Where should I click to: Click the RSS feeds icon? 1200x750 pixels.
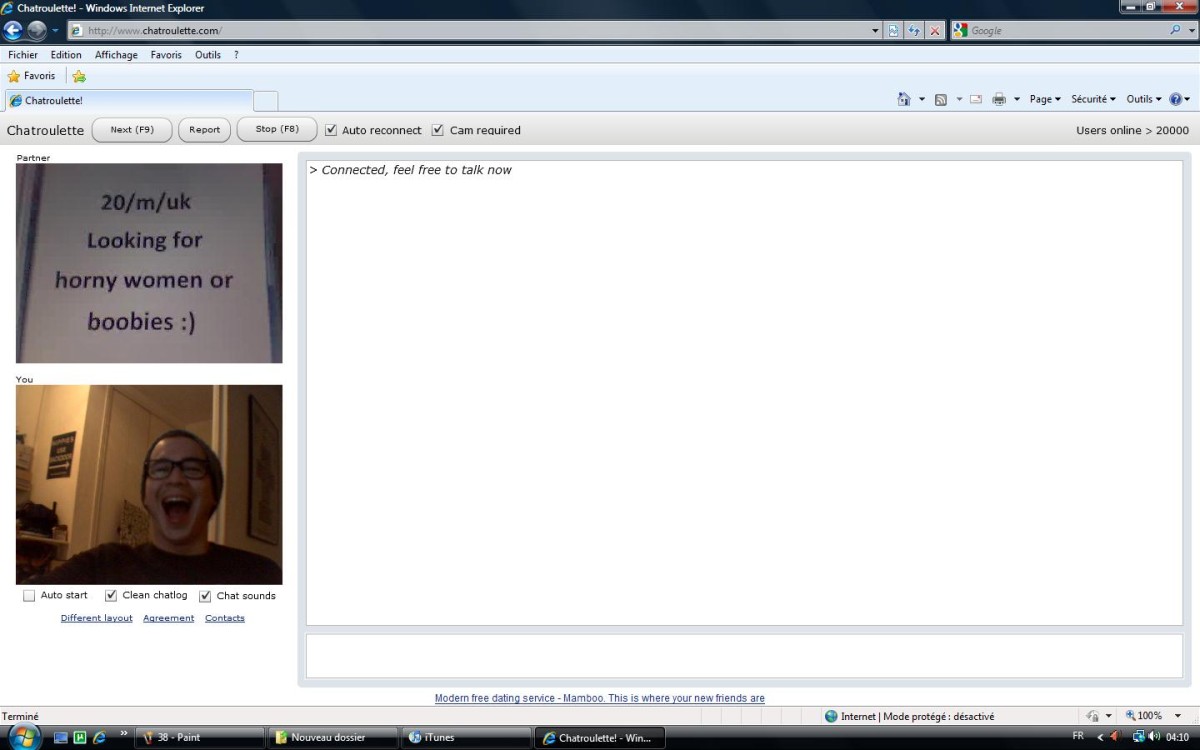pos(940,99)
